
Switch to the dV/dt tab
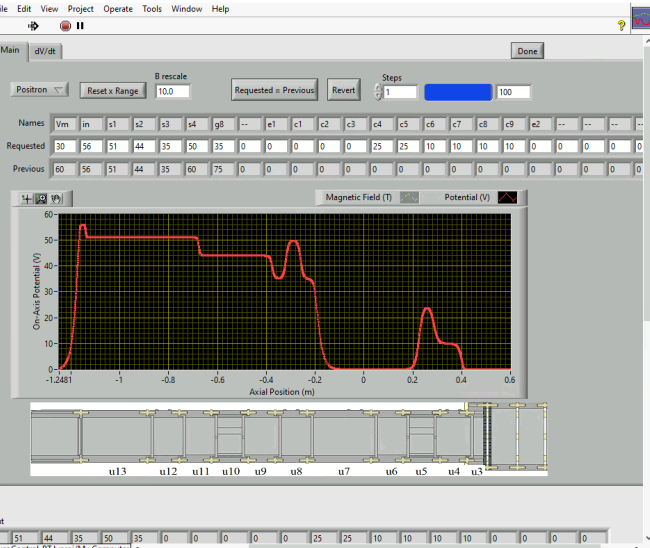point(47,50)
